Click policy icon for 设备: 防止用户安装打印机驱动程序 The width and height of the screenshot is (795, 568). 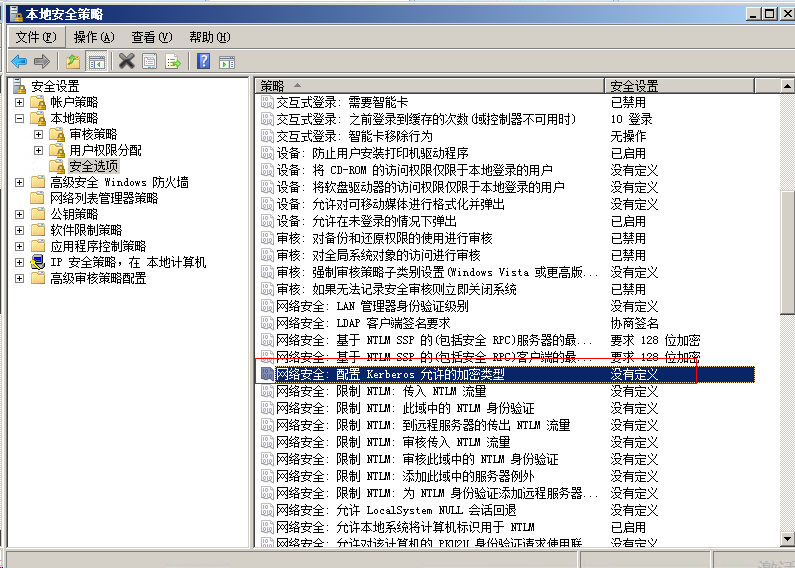click(x=267, y=153)
